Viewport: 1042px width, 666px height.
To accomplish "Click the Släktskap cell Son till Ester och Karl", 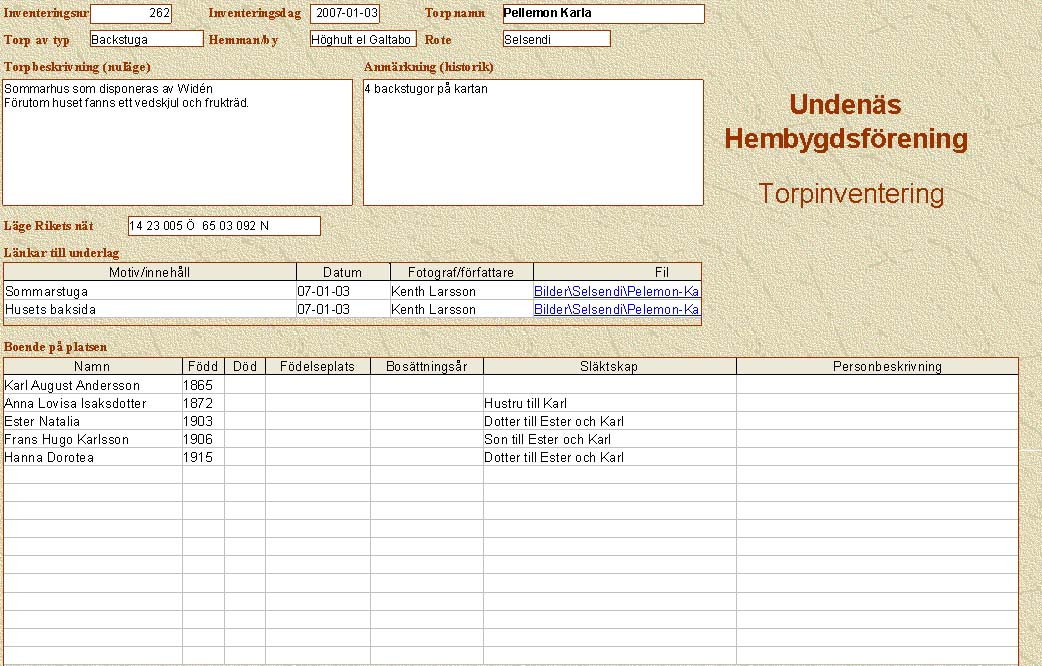I will tap(609, 439).
